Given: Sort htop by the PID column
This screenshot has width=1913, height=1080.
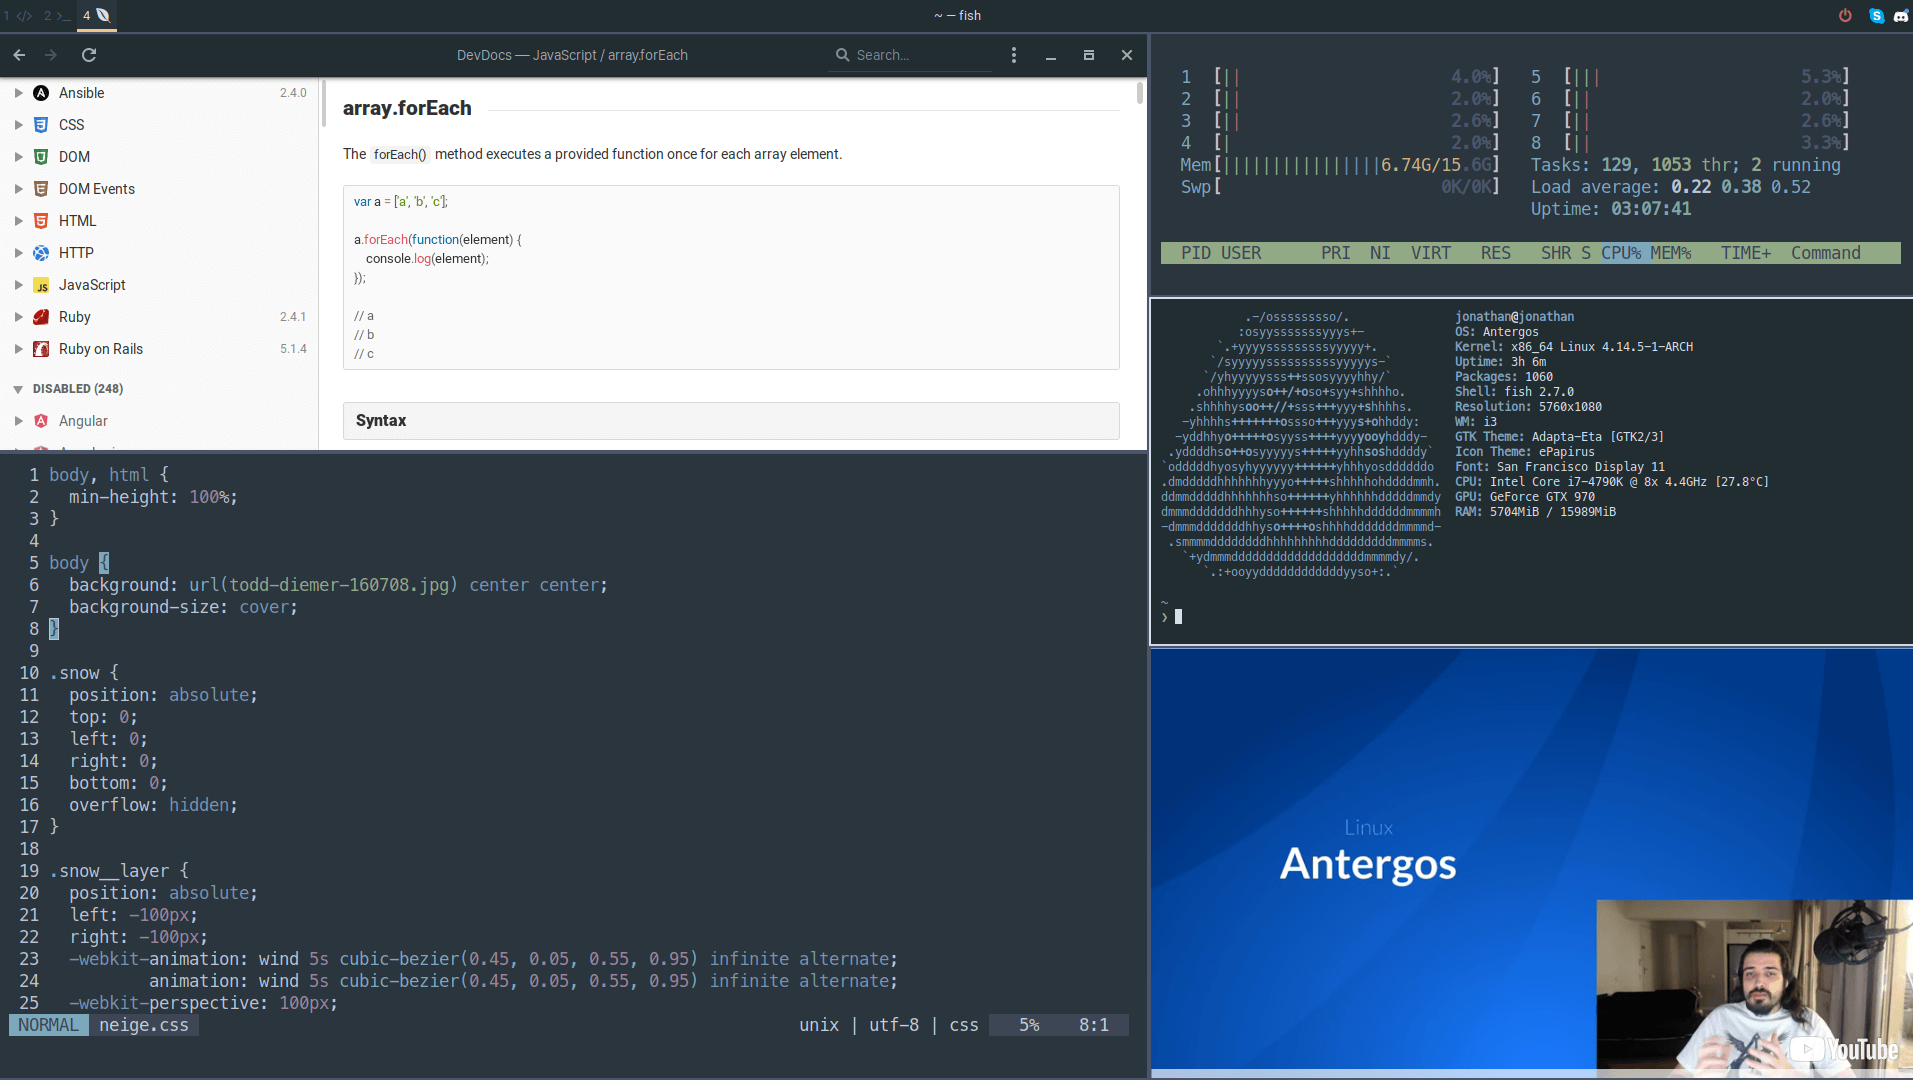Looking at the screenshot, I should [1195, 253].
